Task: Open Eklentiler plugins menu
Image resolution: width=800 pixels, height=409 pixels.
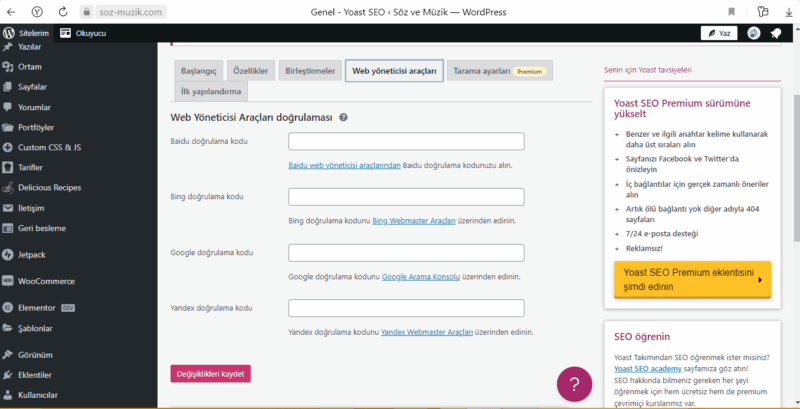Action: pos(40,375)
